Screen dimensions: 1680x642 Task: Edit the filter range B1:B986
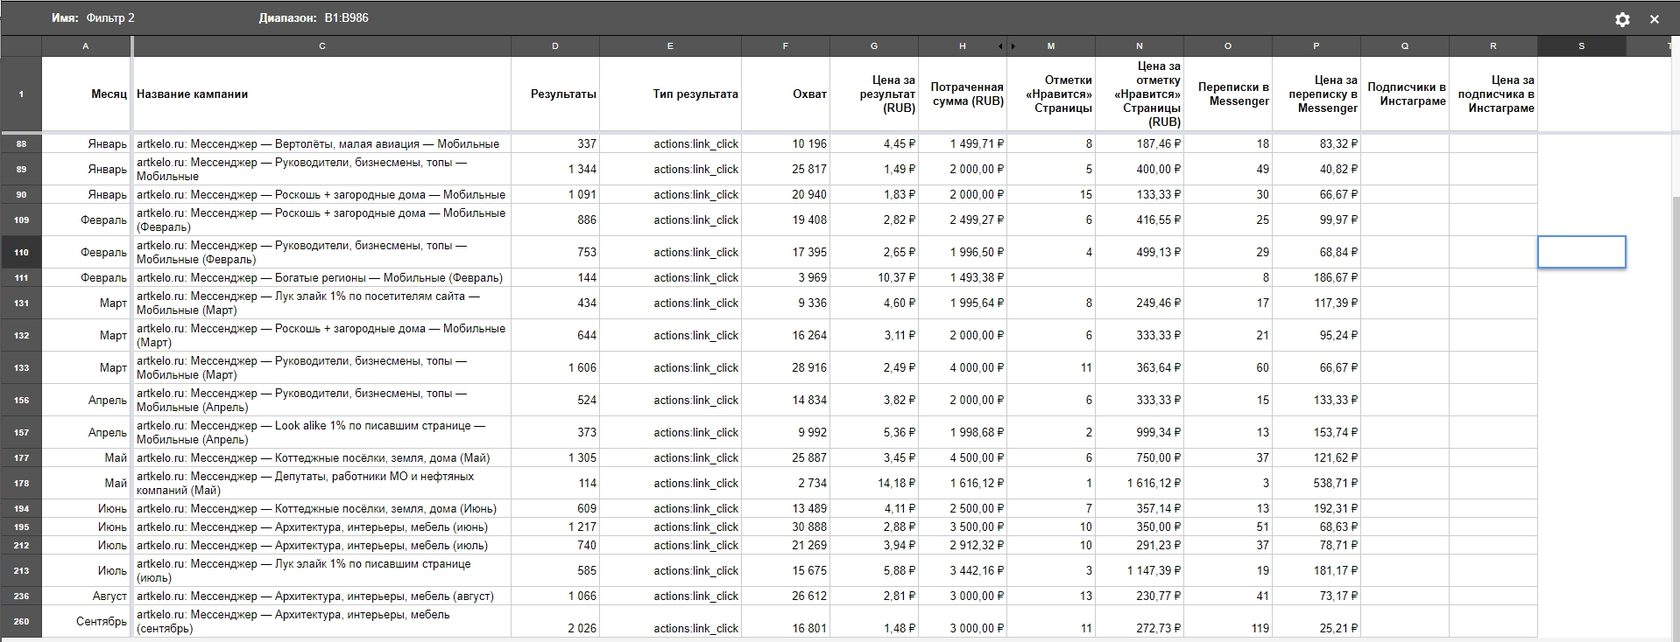point(346,18)
